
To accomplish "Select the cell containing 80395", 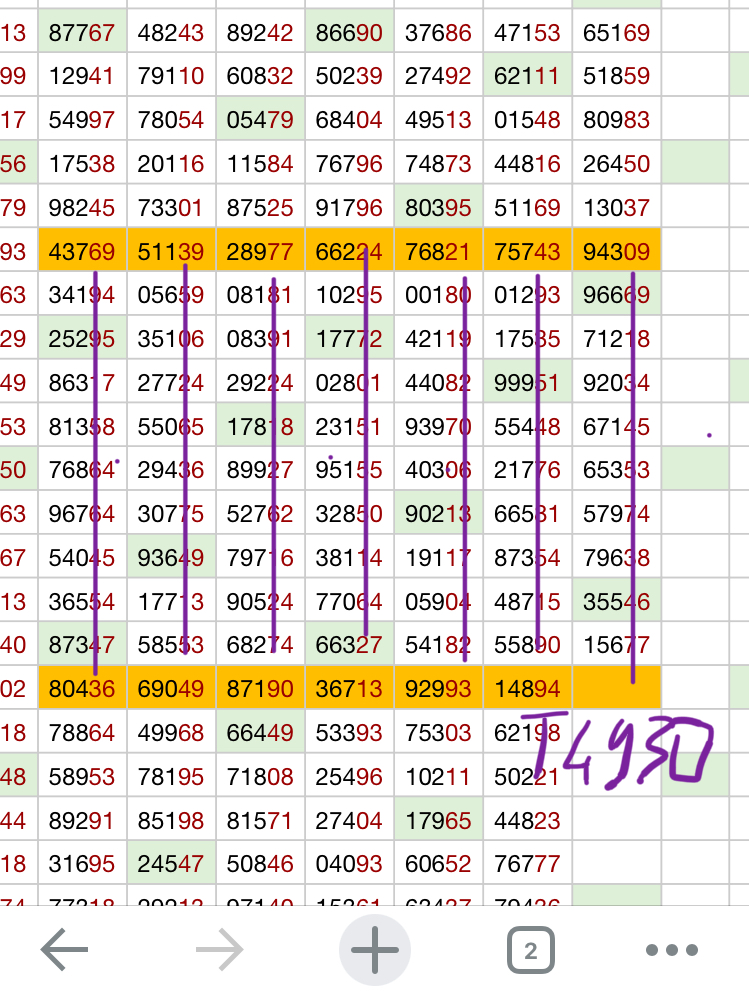I will coord(438,209).
